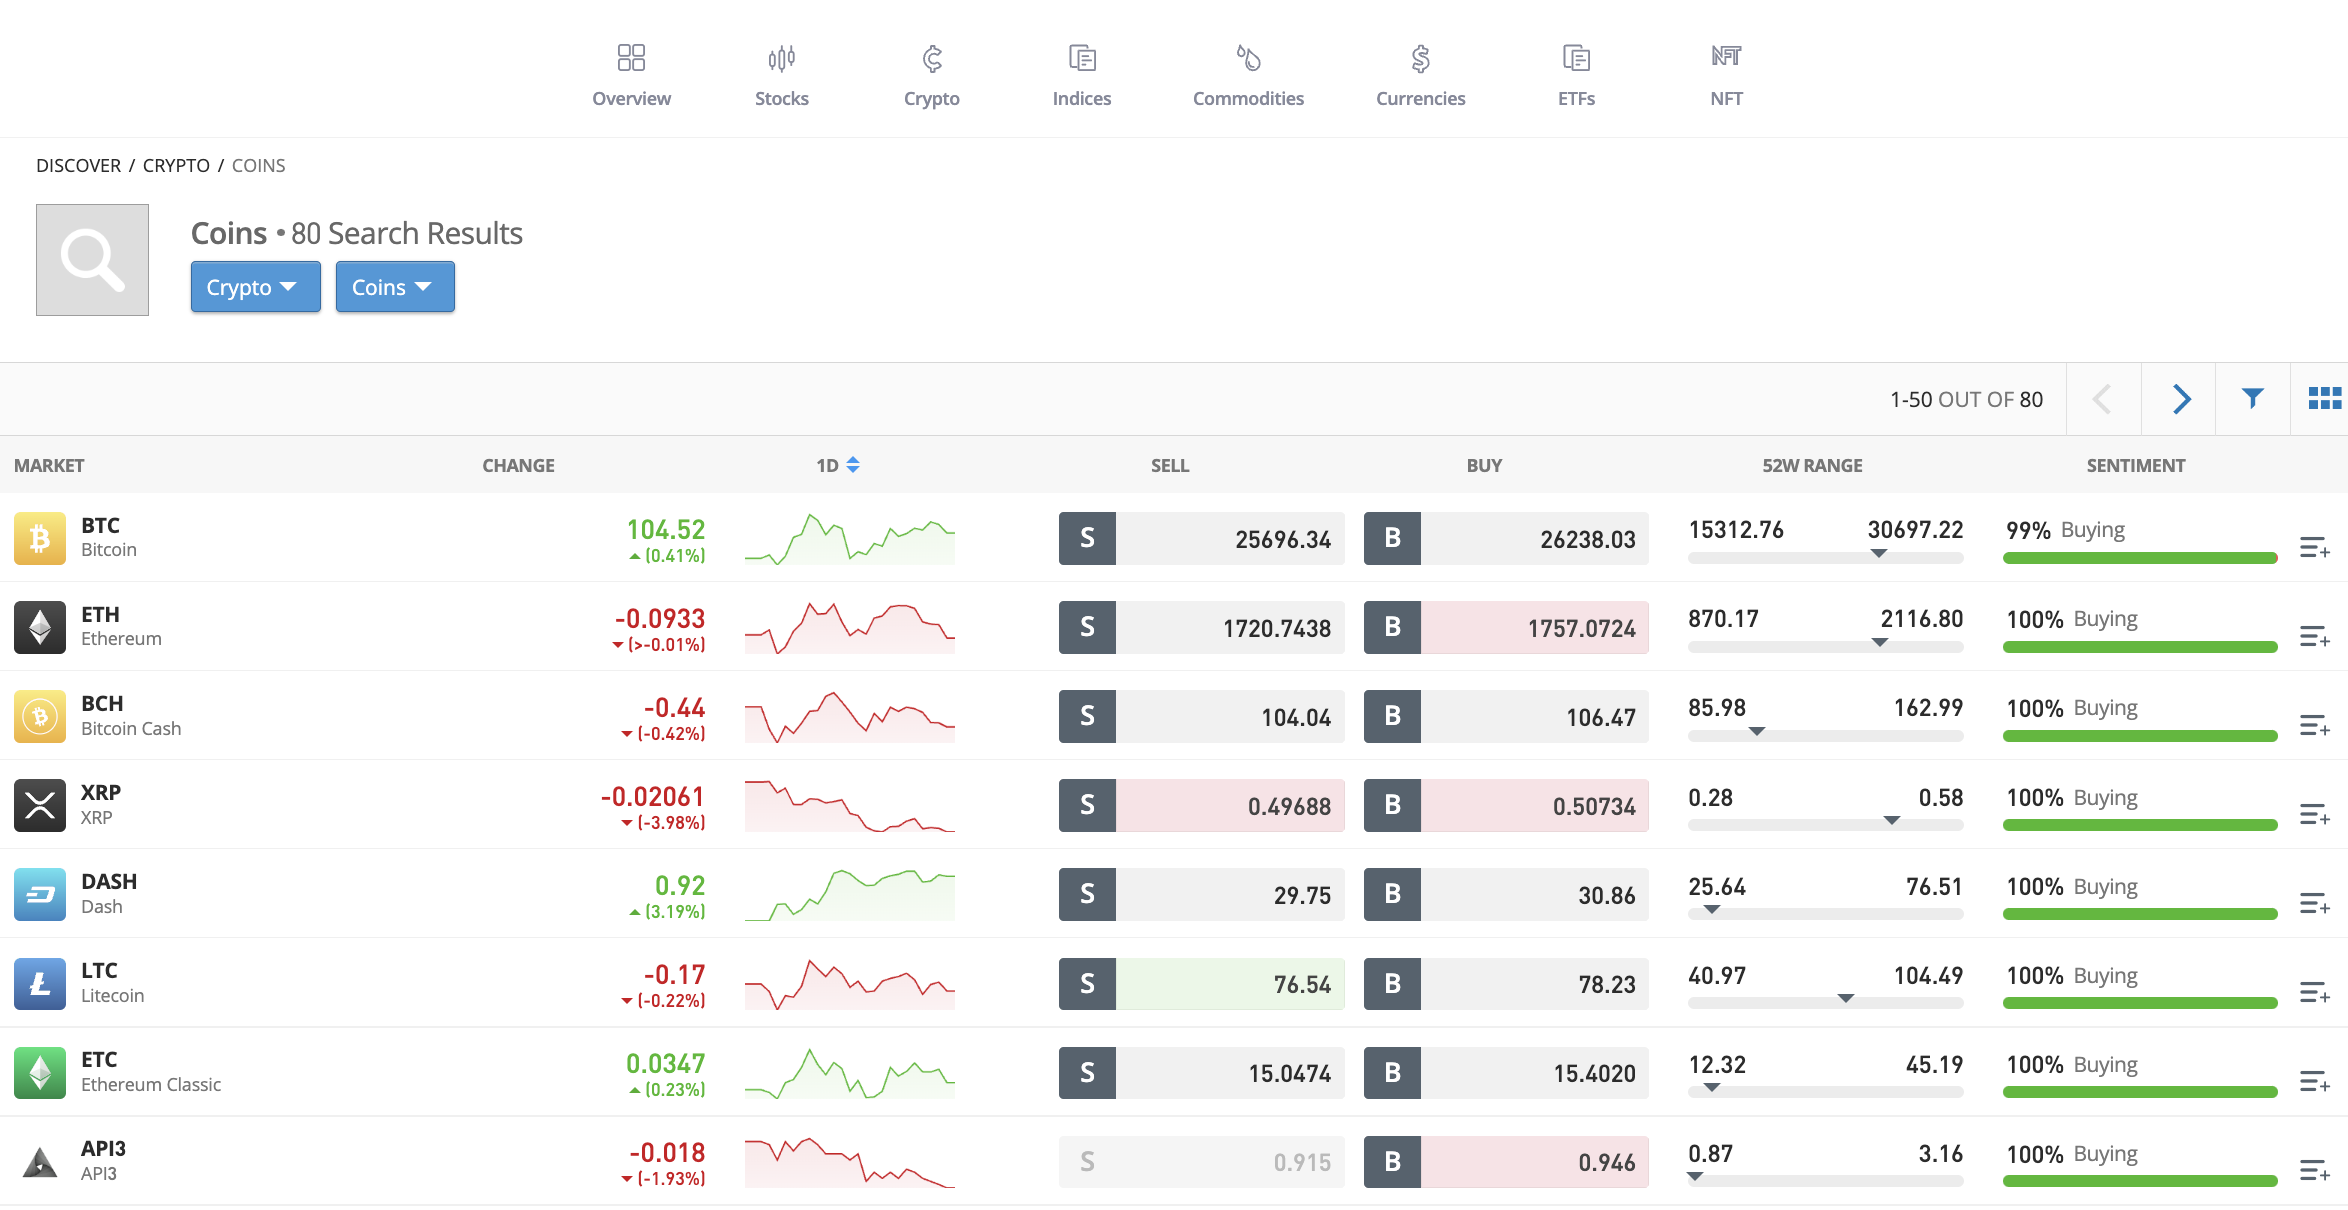Click the XRP 52-week range bar

(x=1825, y=825)
